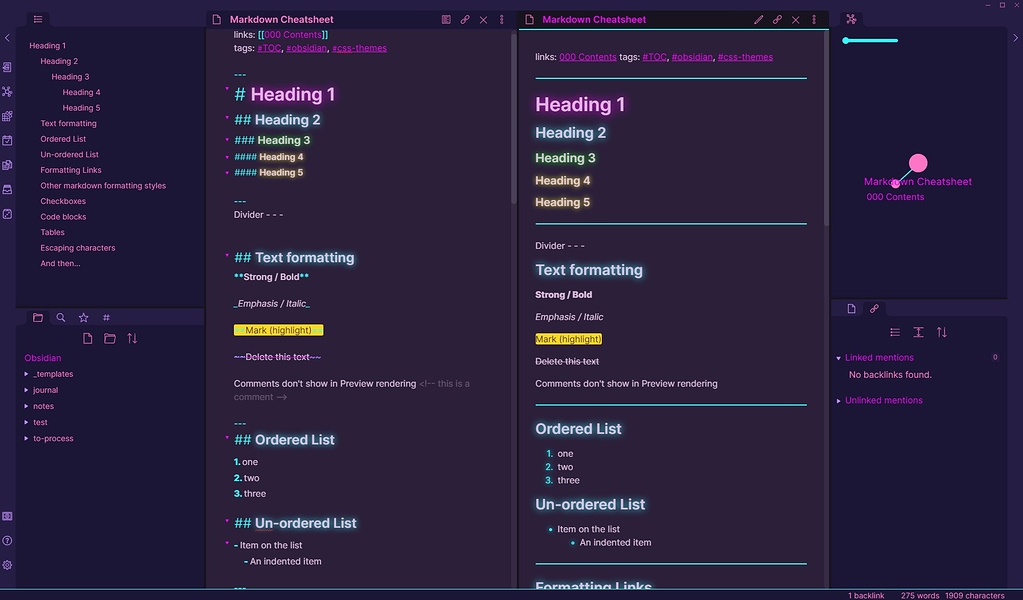
Task: Change sort order with the sort icon
Action: (x=131, y=339)
